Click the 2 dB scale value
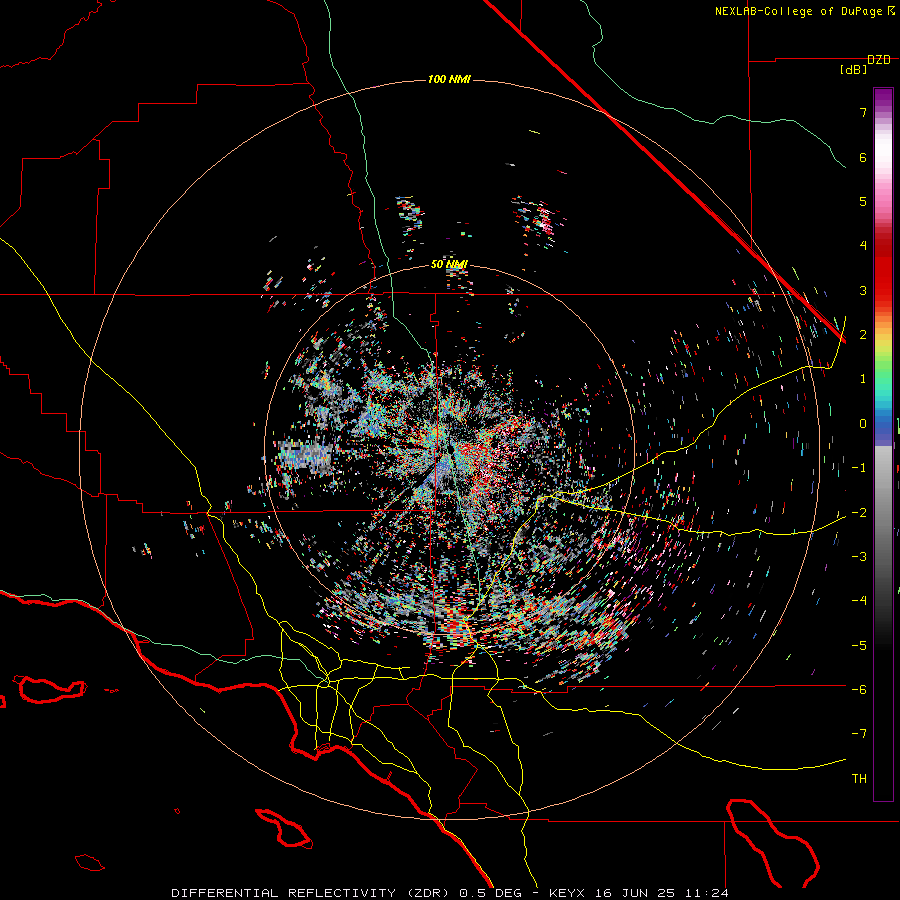The width and height of the screenshot is (900, 900). [x=863, y=335]
